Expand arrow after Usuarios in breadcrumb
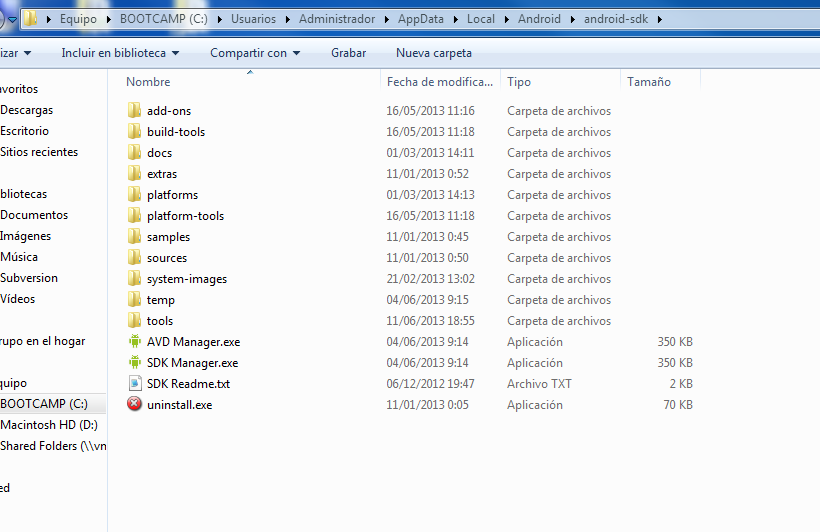Screen dimensions: 820x532 [288, 19]
